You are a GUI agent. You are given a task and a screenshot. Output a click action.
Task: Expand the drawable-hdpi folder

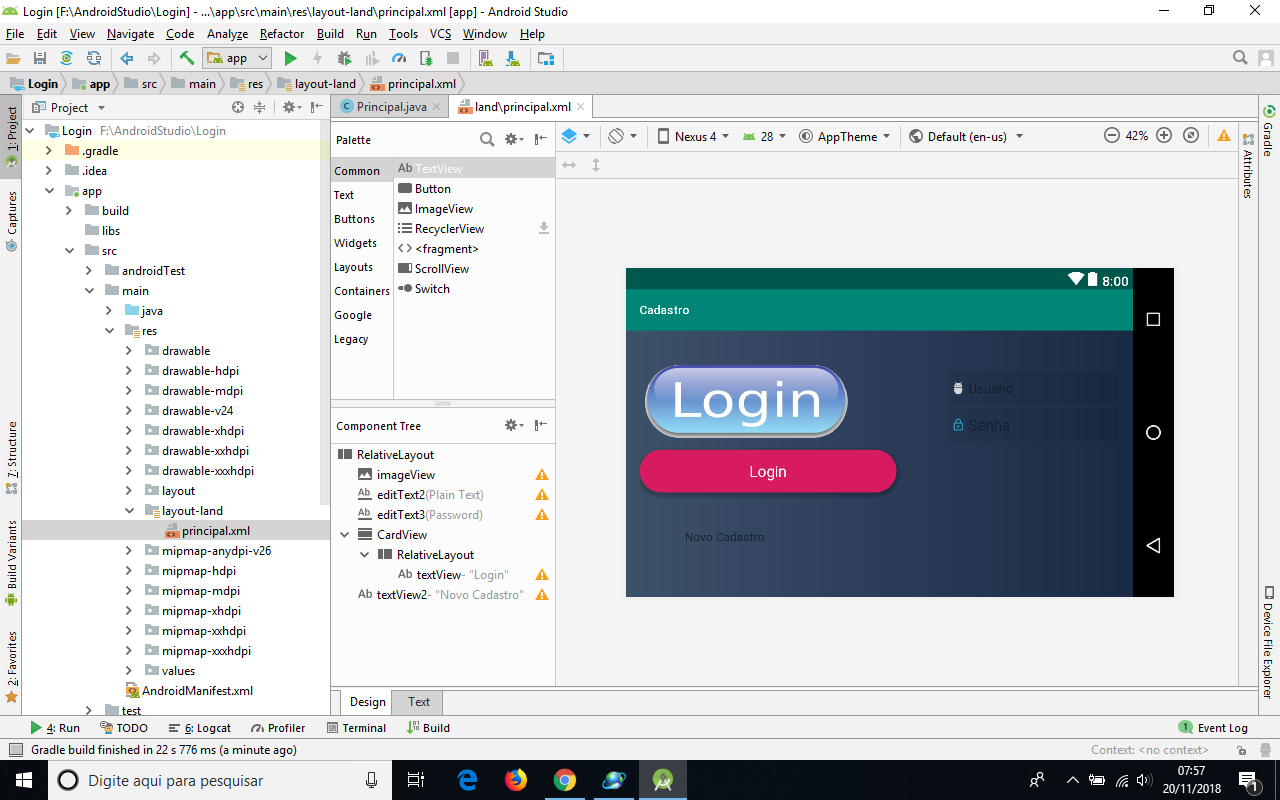pos(129,371)
